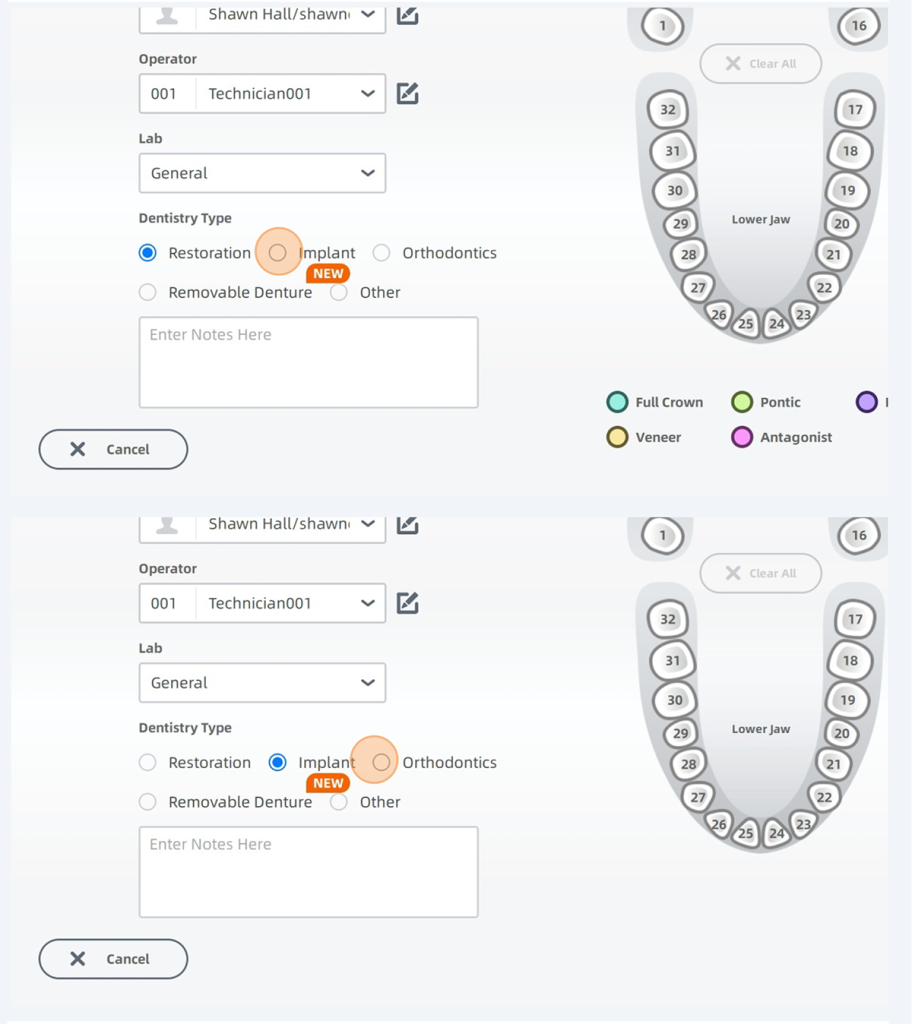Click the Clear All button

point(760,63)
